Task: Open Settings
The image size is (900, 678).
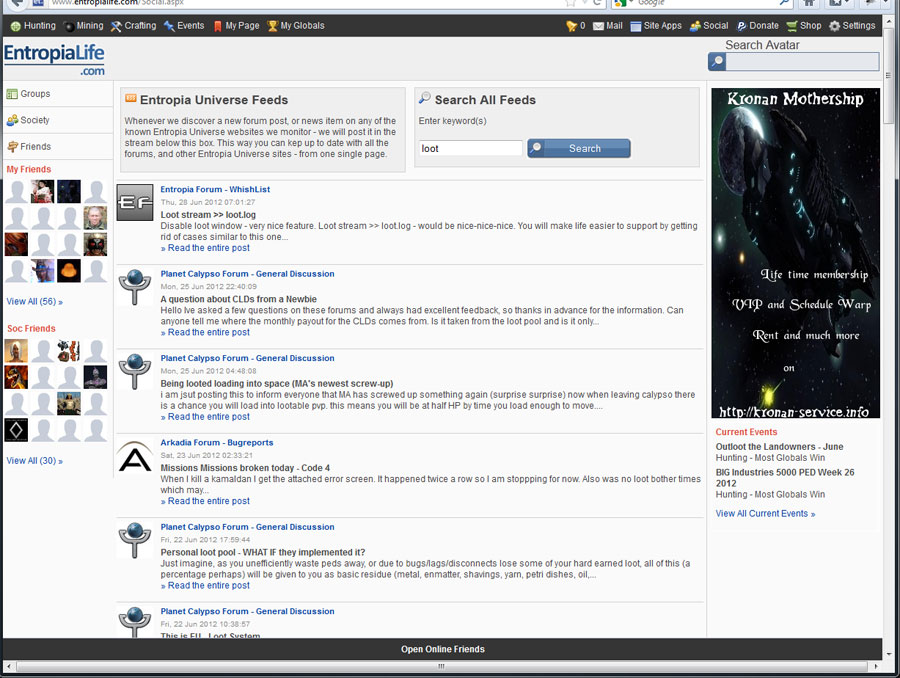Action: point(852,26)
